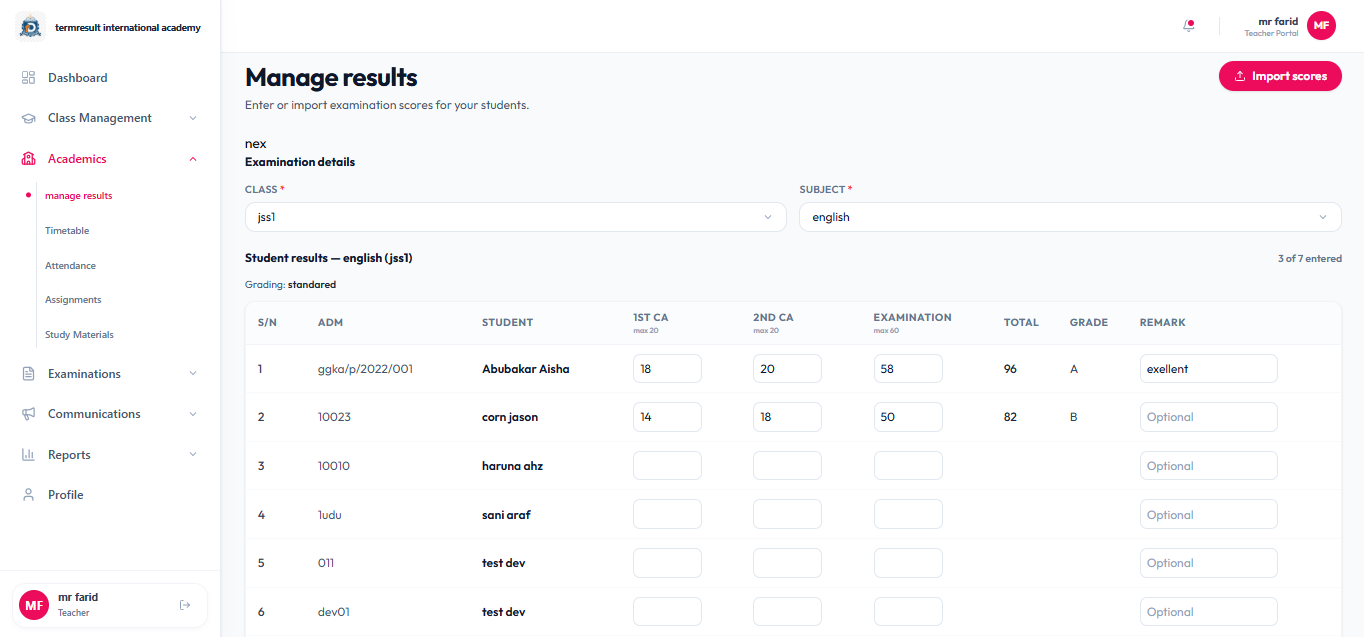Click the MF avatar in sidebar footer

[x=34, y=605]
